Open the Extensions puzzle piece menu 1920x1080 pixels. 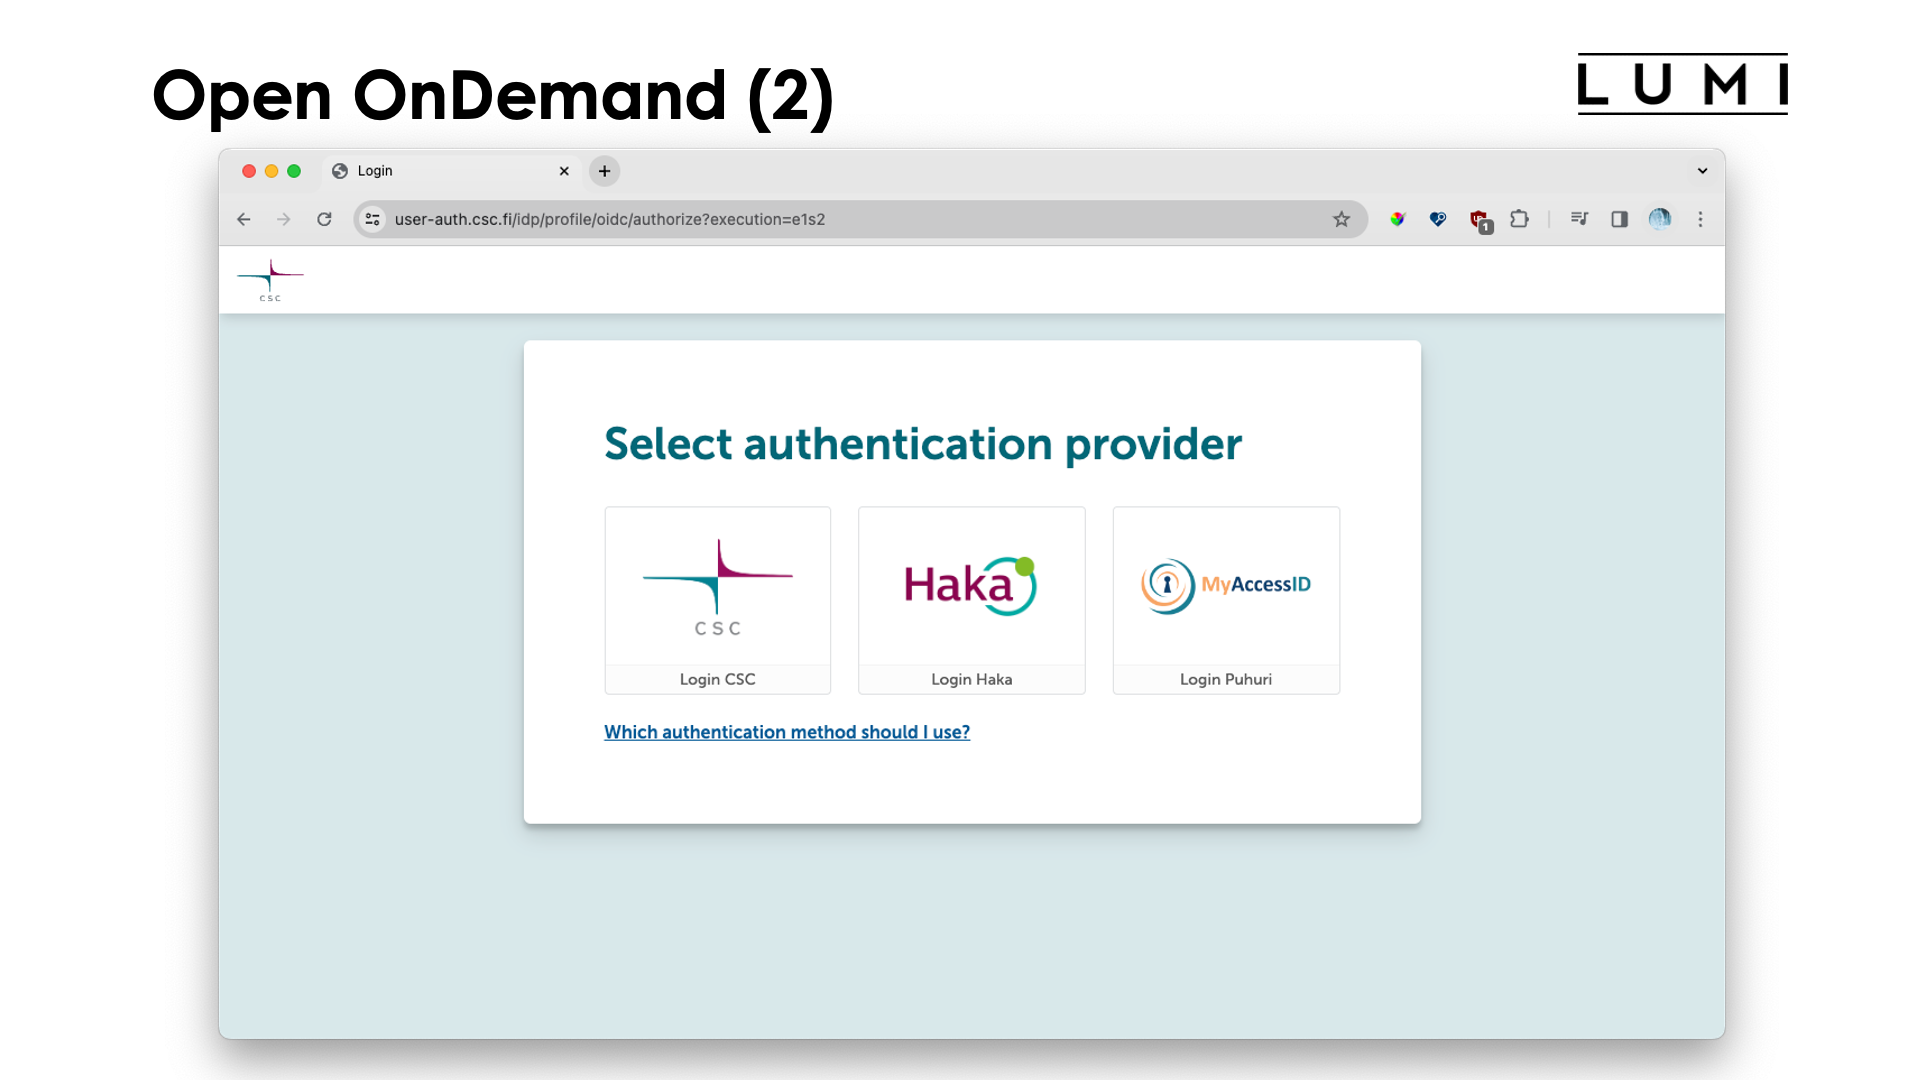tap(1519, 219)
